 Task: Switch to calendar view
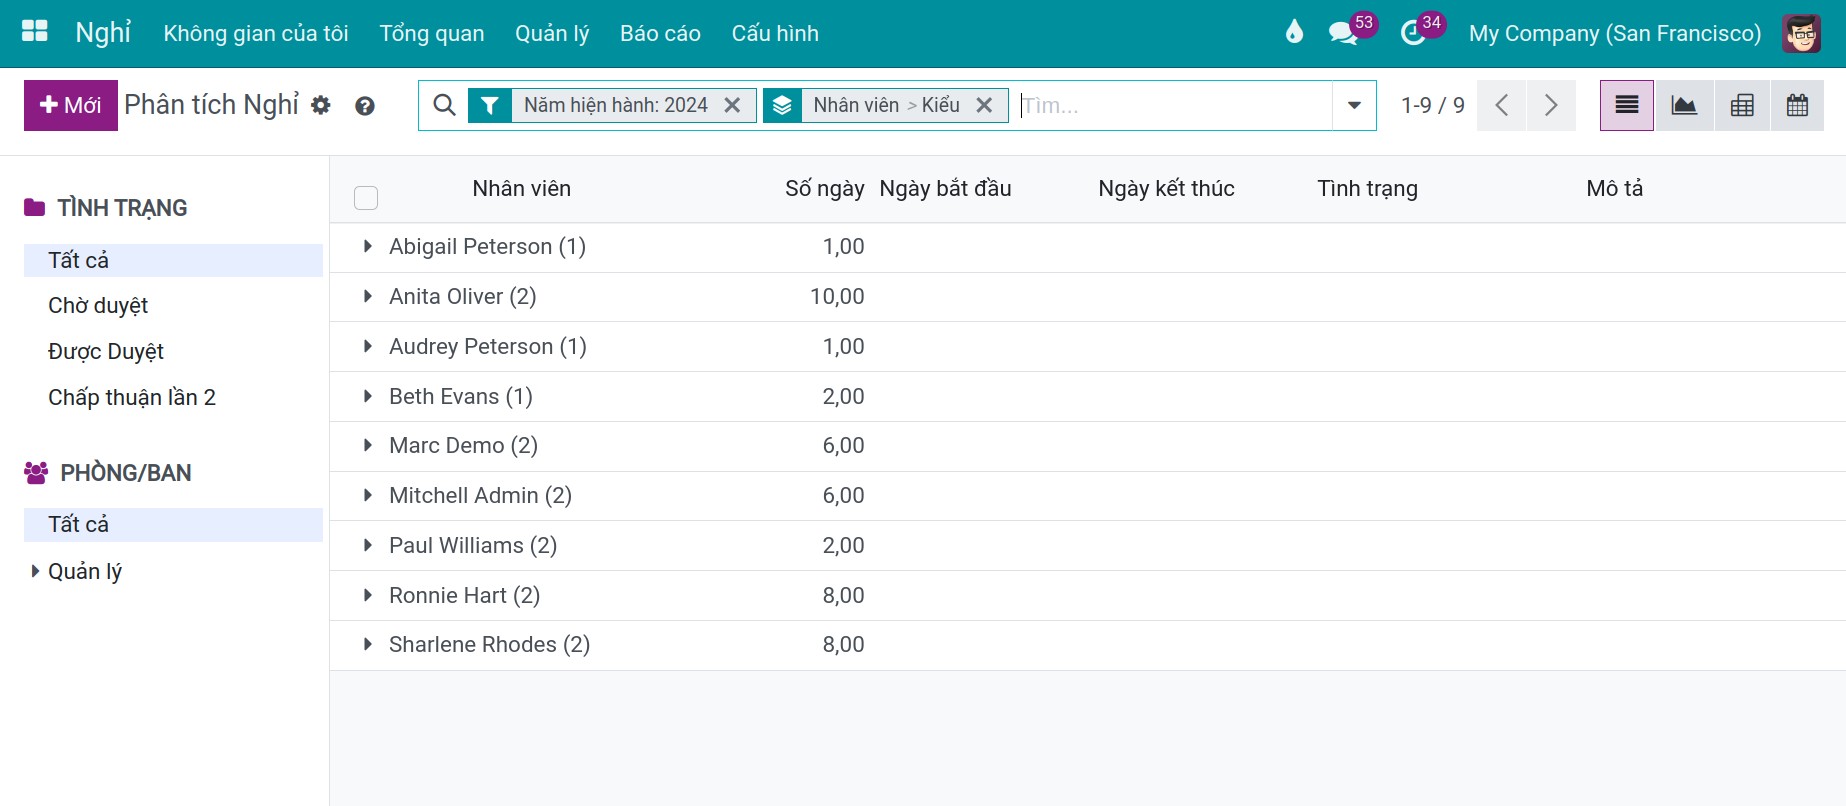point(1797,105)
